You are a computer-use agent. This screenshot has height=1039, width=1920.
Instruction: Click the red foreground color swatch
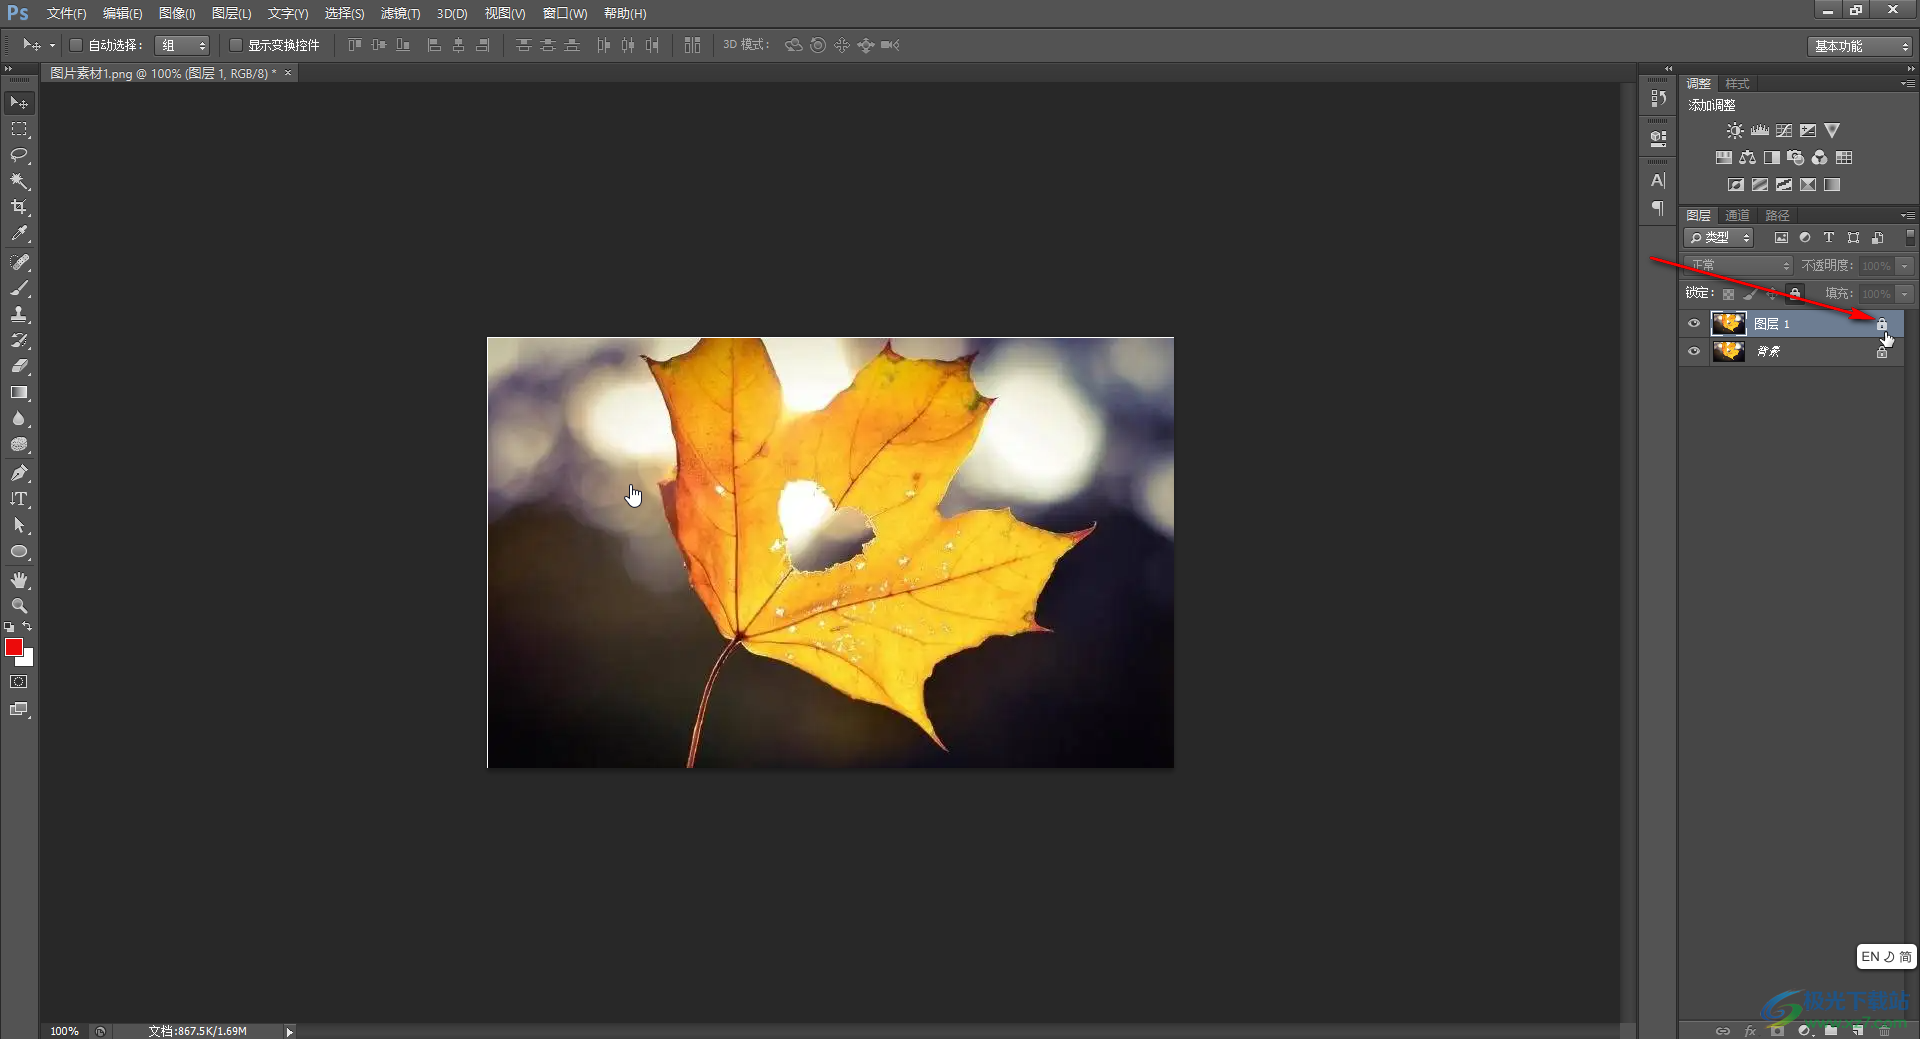pos(13,646)
